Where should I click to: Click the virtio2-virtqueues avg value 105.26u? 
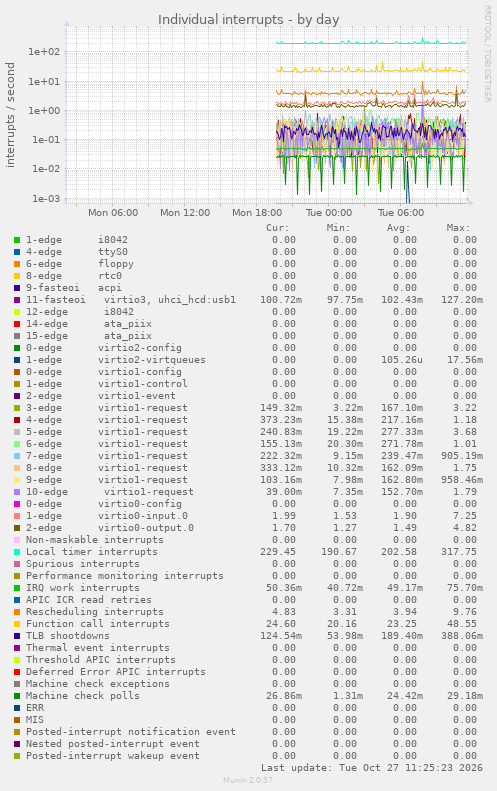(402, 360)
